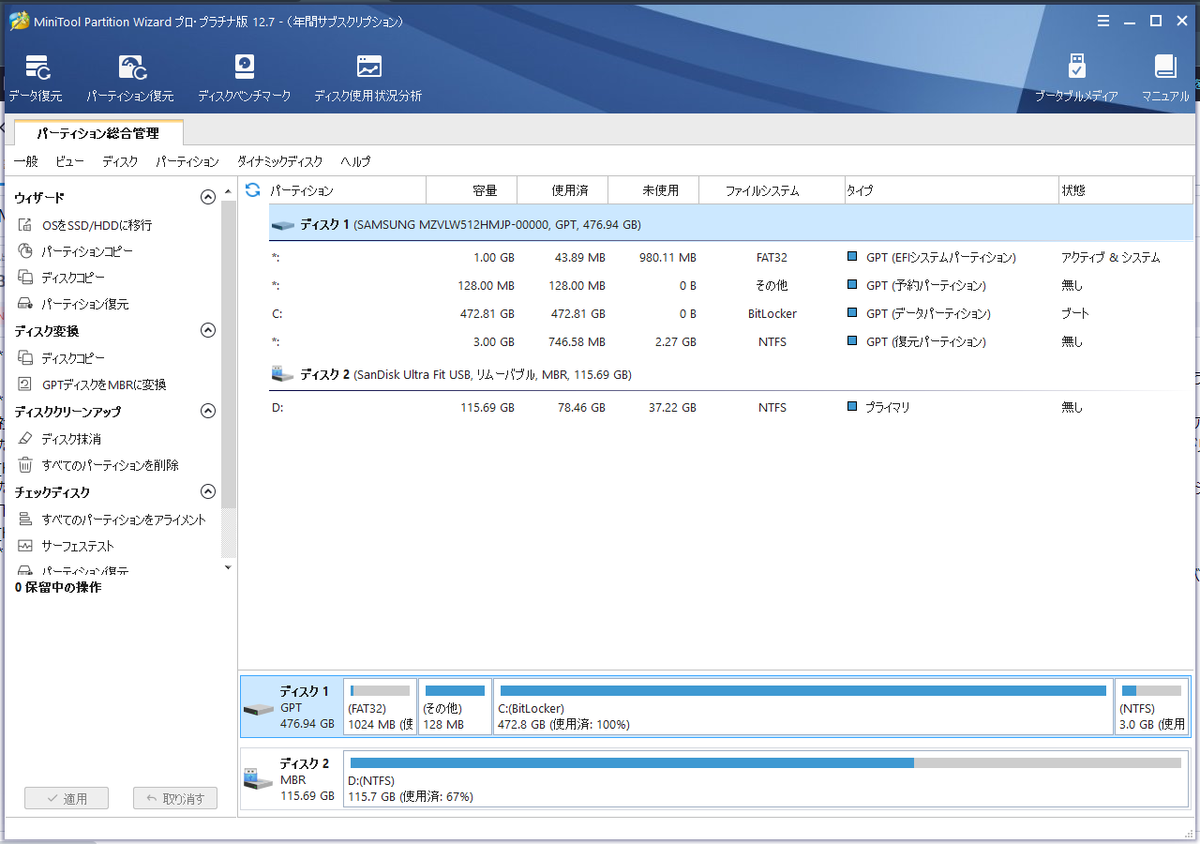Image resolution: width=1200 pixels, height=844 pixels.
Task: Open the マニュアル book icon
Action: click(x=1165, y=79)
